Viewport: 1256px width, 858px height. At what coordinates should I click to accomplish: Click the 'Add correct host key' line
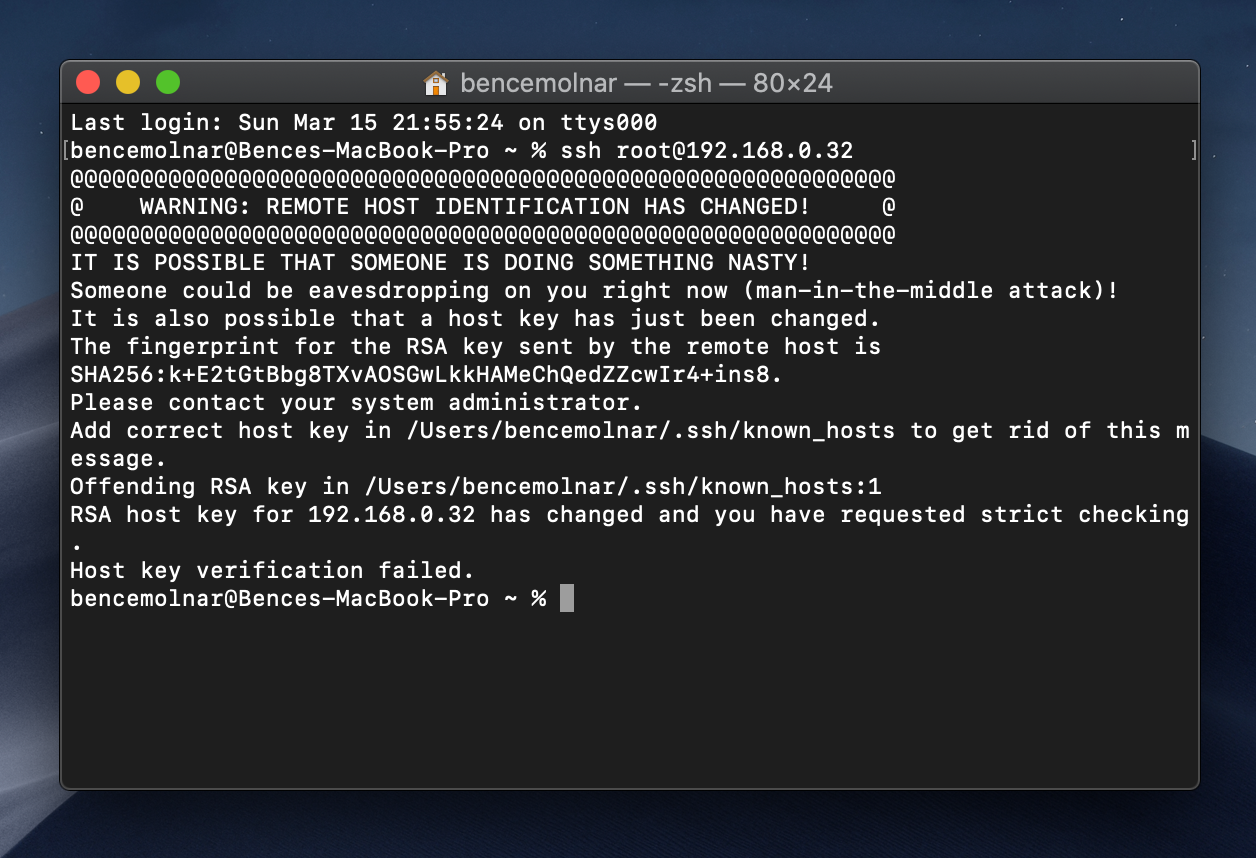(x=630, y=431)
